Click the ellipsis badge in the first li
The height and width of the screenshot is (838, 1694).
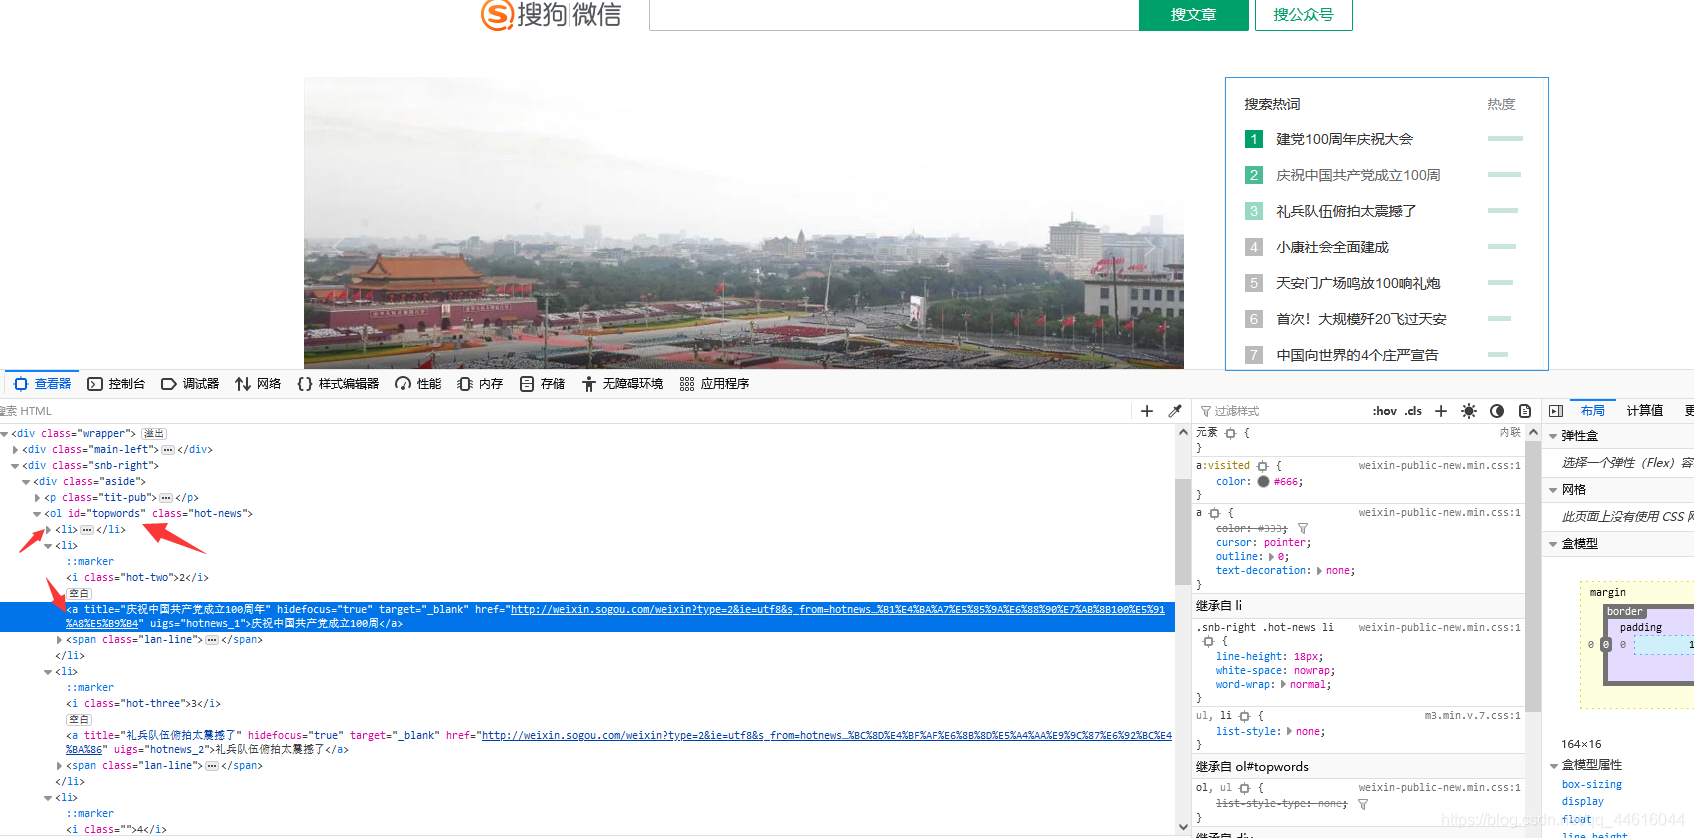pyautogui.click(x=87, y=530)
